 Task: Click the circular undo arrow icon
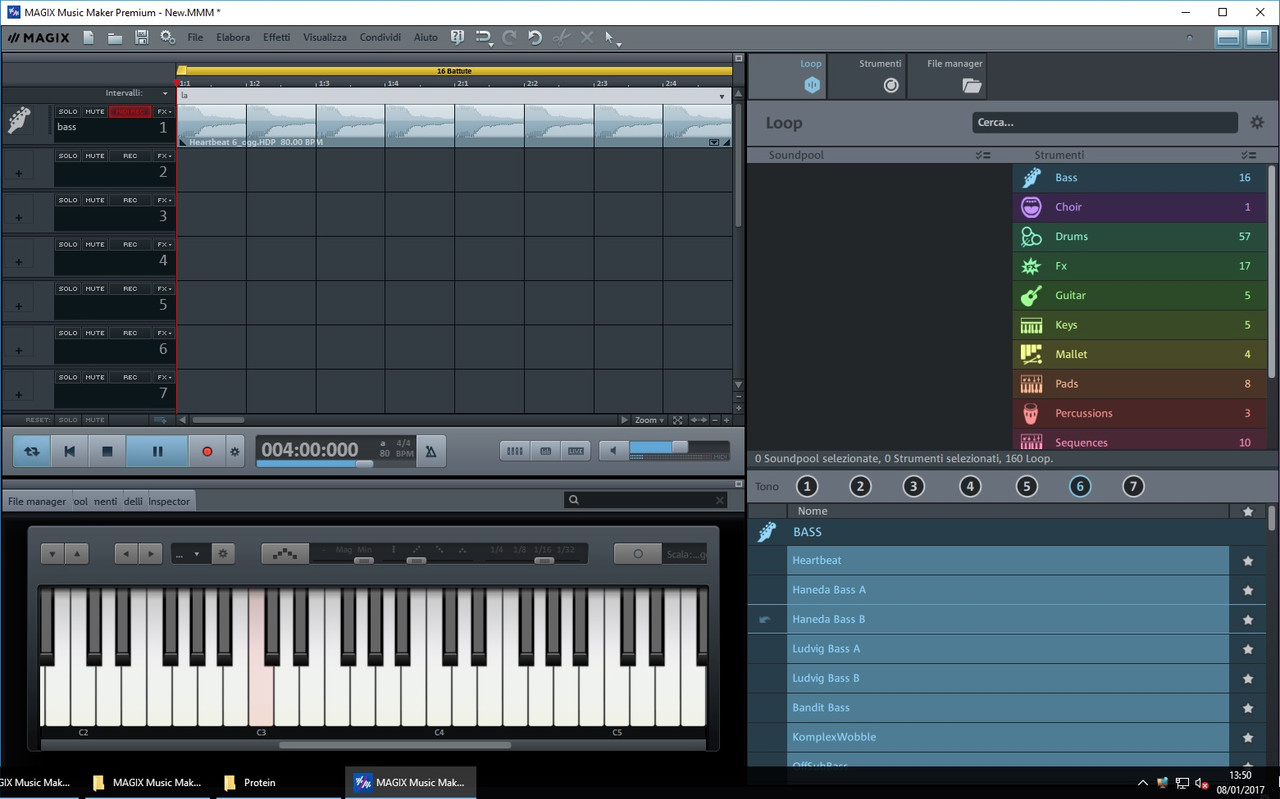click(x=535, y=37)
